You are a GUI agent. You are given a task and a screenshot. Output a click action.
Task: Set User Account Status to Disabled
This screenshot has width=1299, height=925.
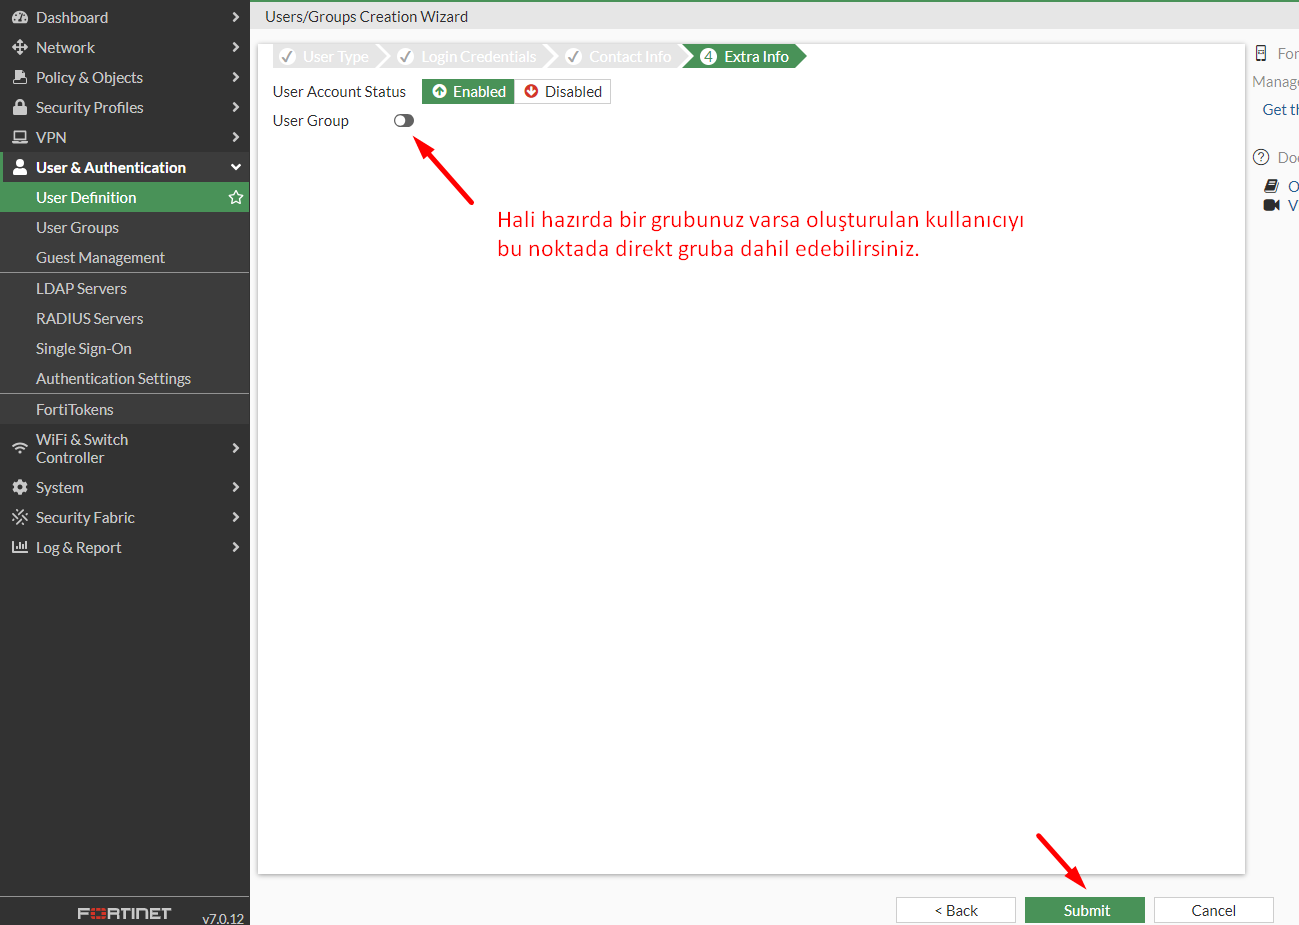tap(563, 91)
